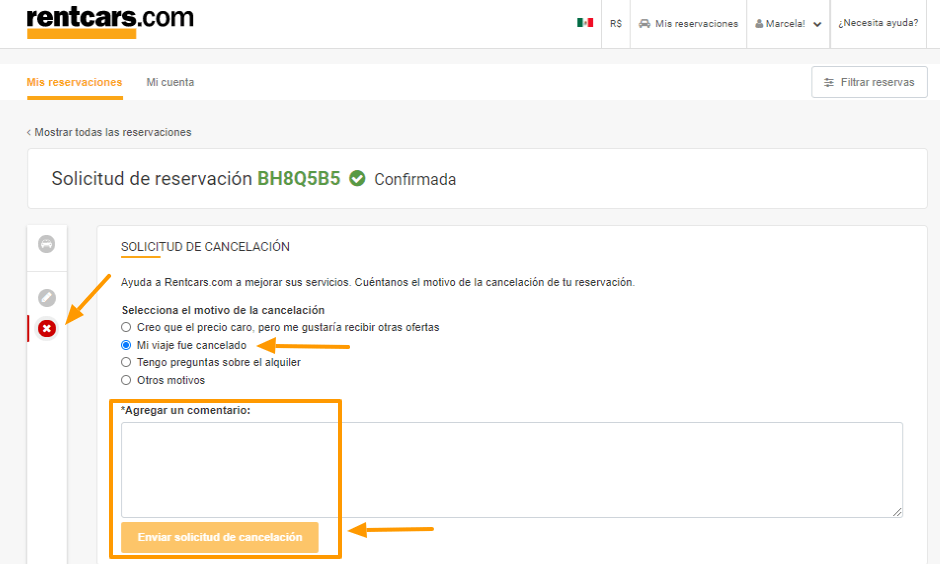Select 'Creo que el precio caro' radio option
Screen dimensions: 940x564
pyautogui.click(x=126, y=327)
